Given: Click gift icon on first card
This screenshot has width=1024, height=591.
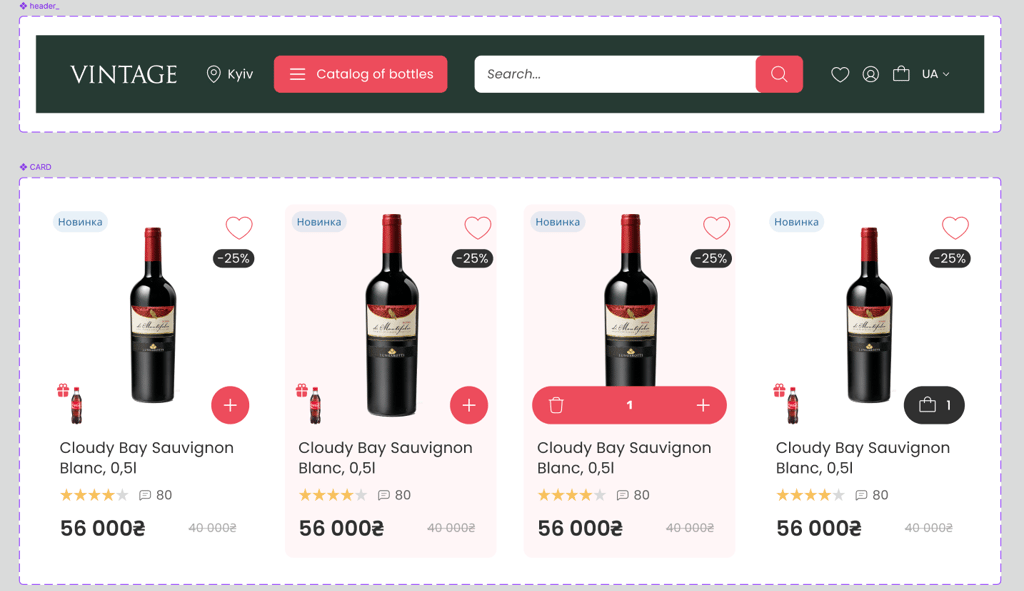Looking at the screenshot, I should [x=63, y=390].
